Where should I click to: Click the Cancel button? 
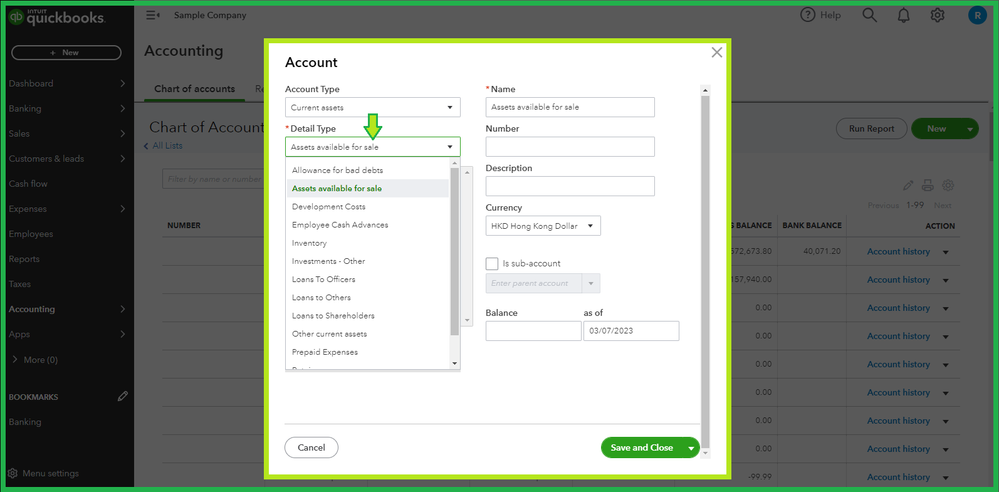point(312,447)
